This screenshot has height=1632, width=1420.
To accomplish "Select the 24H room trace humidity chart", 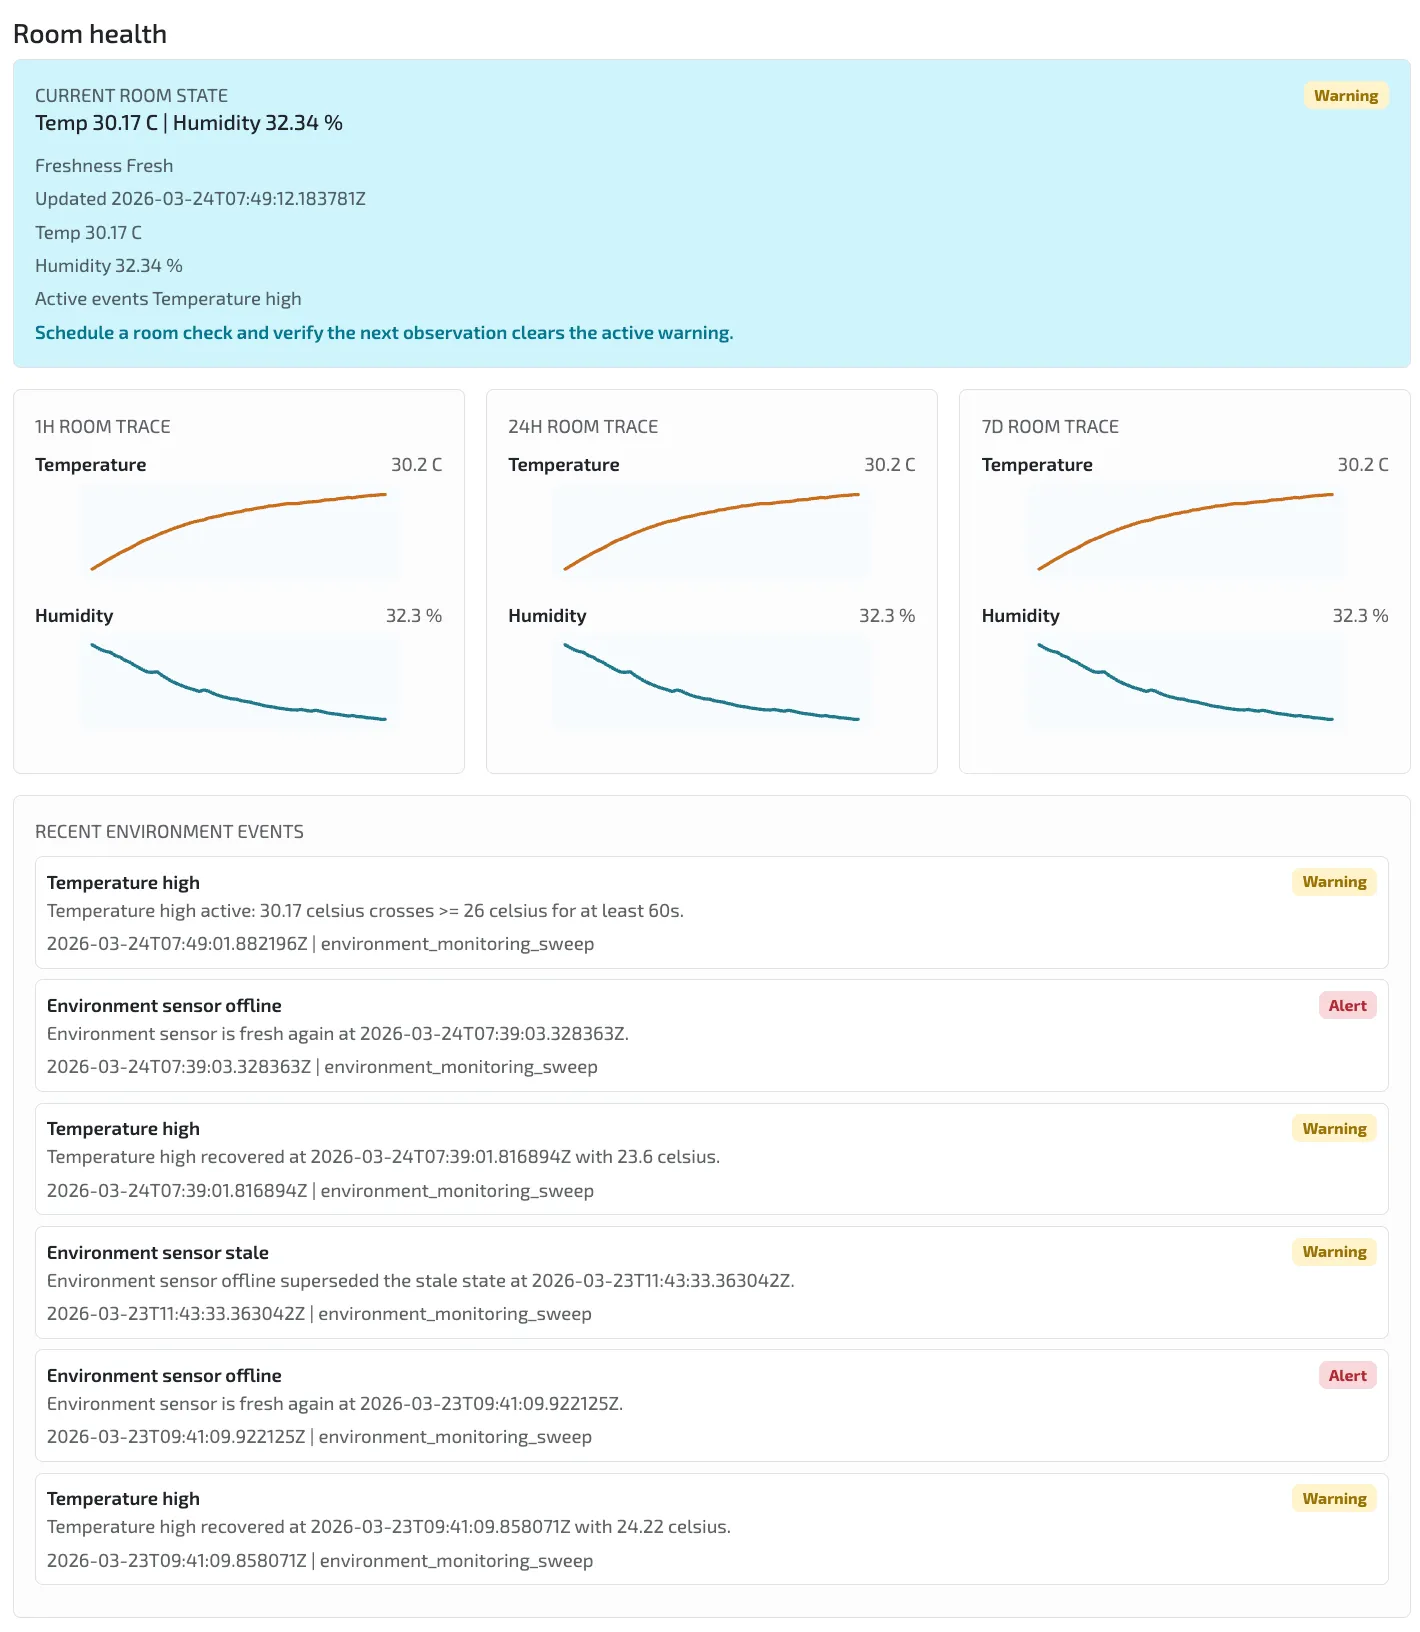I will (711, 682).
